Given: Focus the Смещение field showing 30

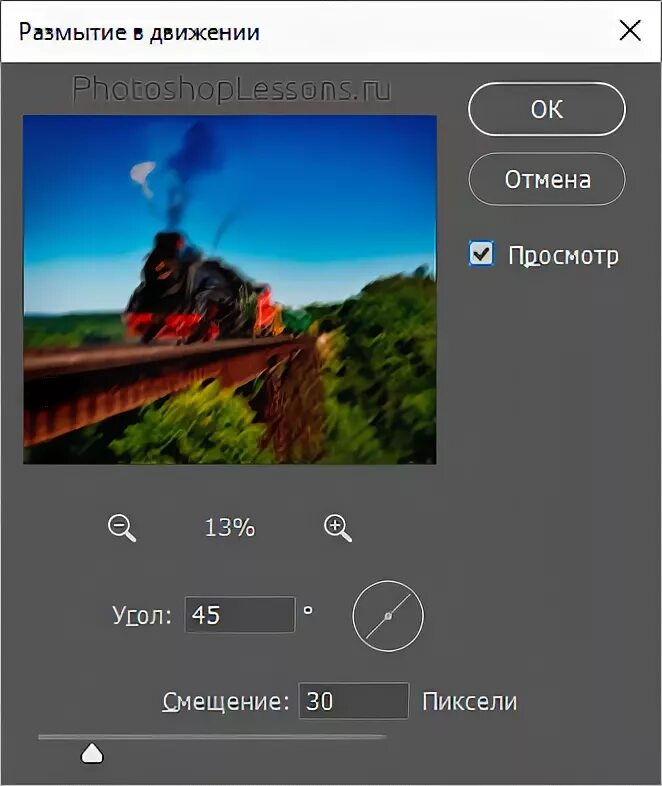Looking at the screenshot, I should tap(353, 700).
